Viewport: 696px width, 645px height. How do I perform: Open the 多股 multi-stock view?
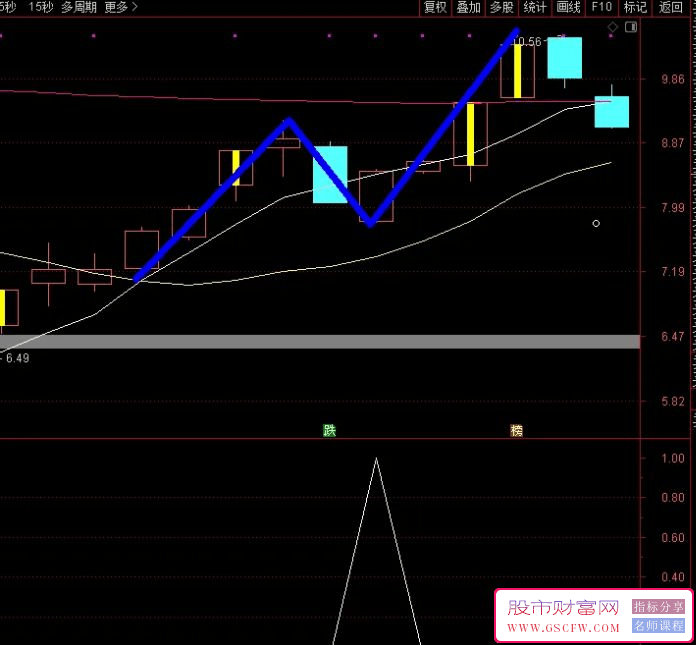click(x=502, y=8)
